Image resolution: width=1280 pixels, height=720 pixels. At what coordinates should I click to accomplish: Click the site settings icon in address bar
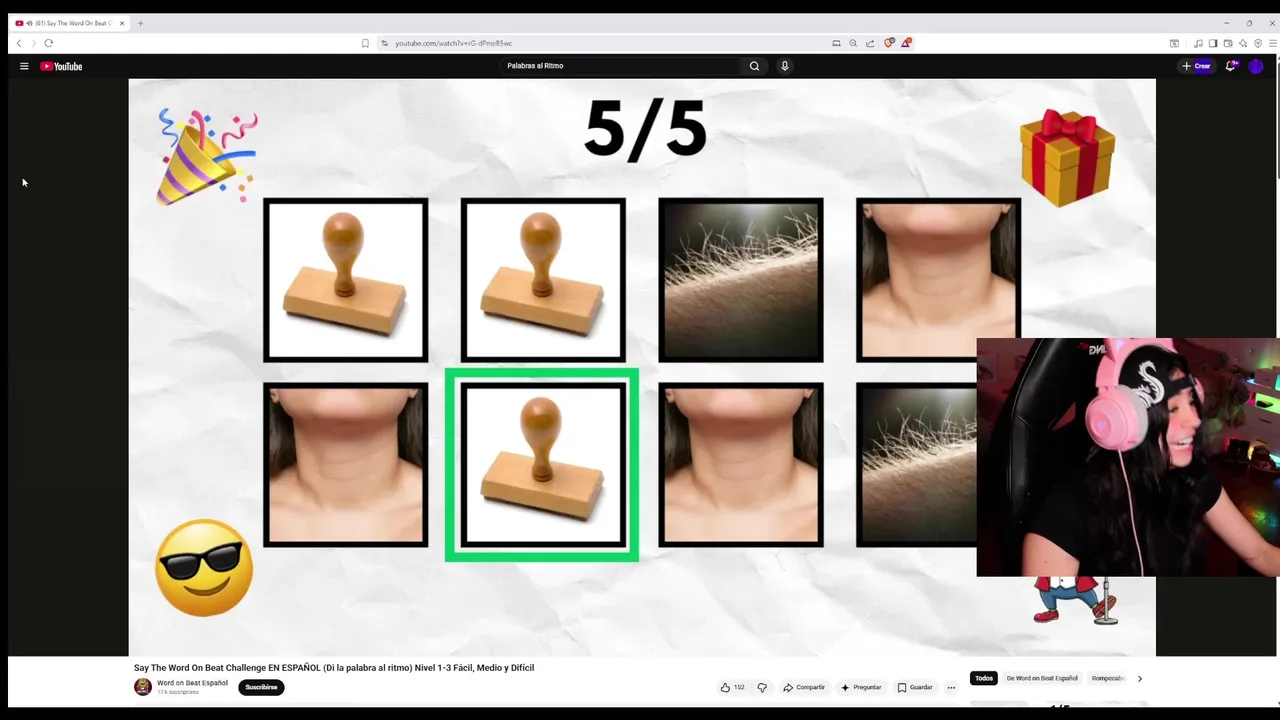pos(384,43)
